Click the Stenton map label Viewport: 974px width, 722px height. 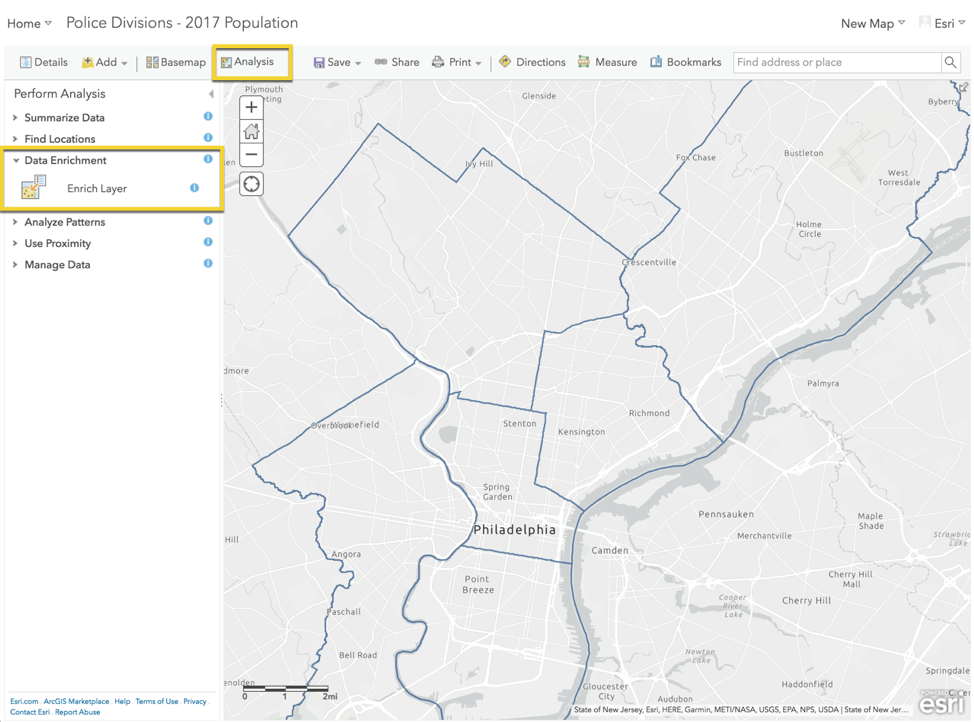point(519,424)
